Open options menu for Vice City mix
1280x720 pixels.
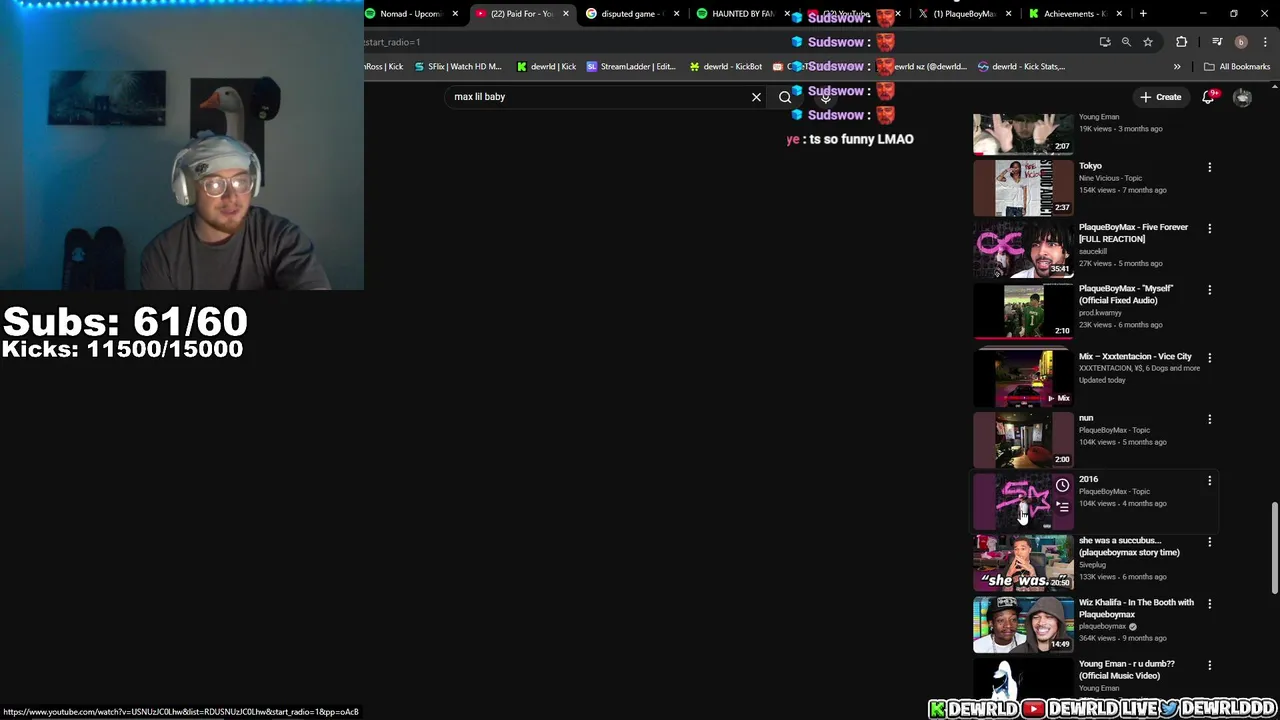[x=1209, y=358]
